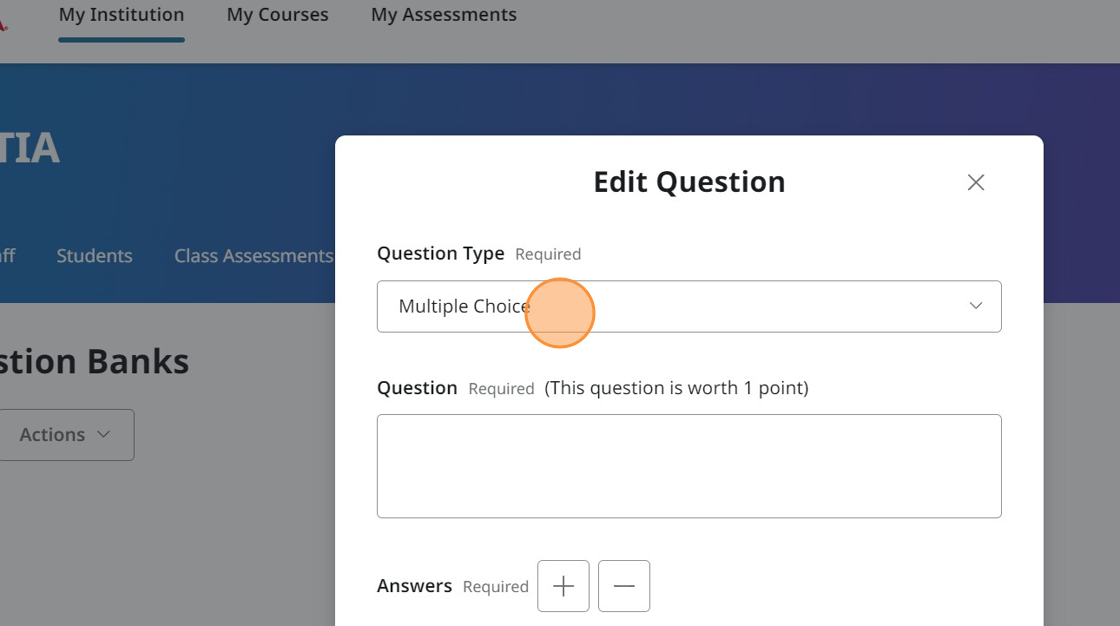Screen dimensions: 1120x626
Task: Click the chevron arrow in Question Type
Action: [x=976, y=306]
